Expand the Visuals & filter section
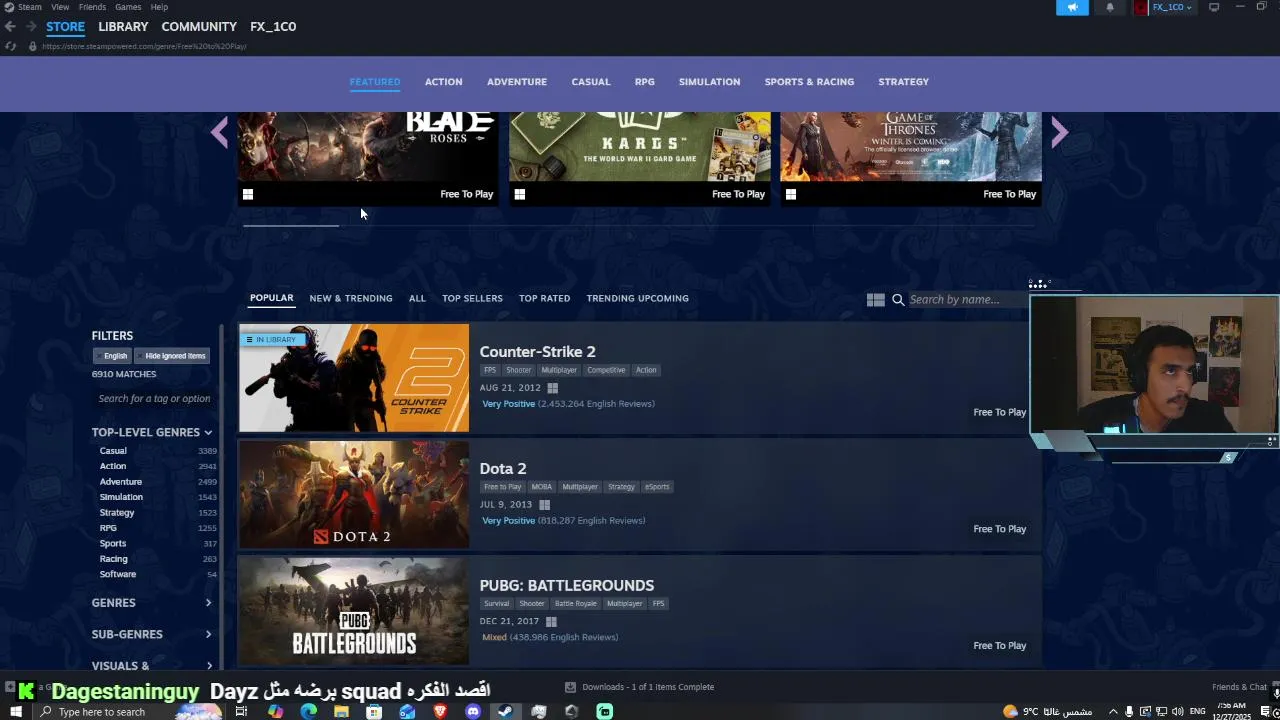 pyautogui.click(x=152, y=666)
